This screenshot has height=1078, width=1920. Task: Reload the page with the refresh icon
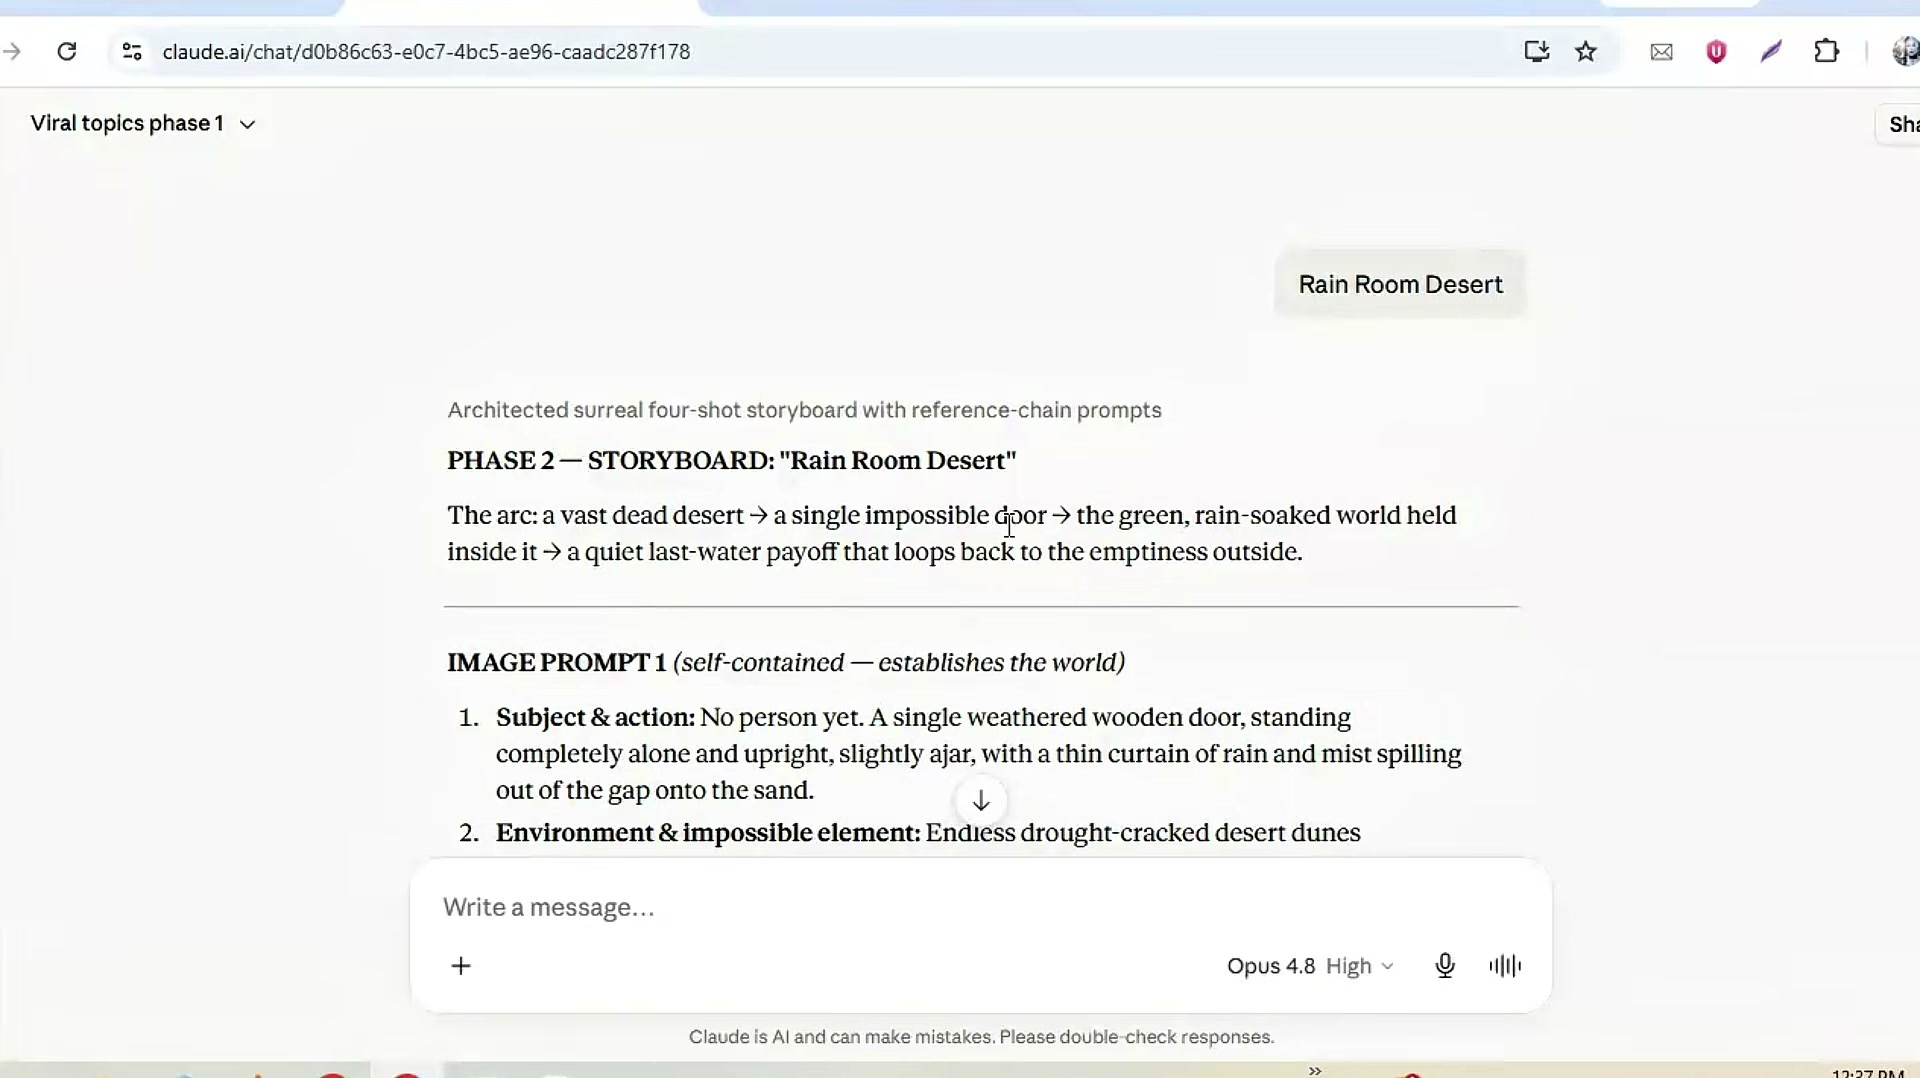pyautogui.click(x=67, y=51)
